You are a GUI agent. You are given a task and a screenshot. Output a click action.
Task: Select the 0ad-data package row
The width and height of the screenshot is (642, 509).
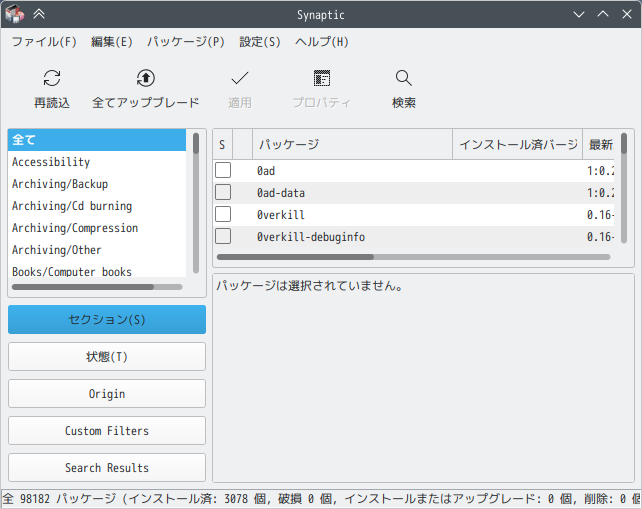[x=414, y=193]
